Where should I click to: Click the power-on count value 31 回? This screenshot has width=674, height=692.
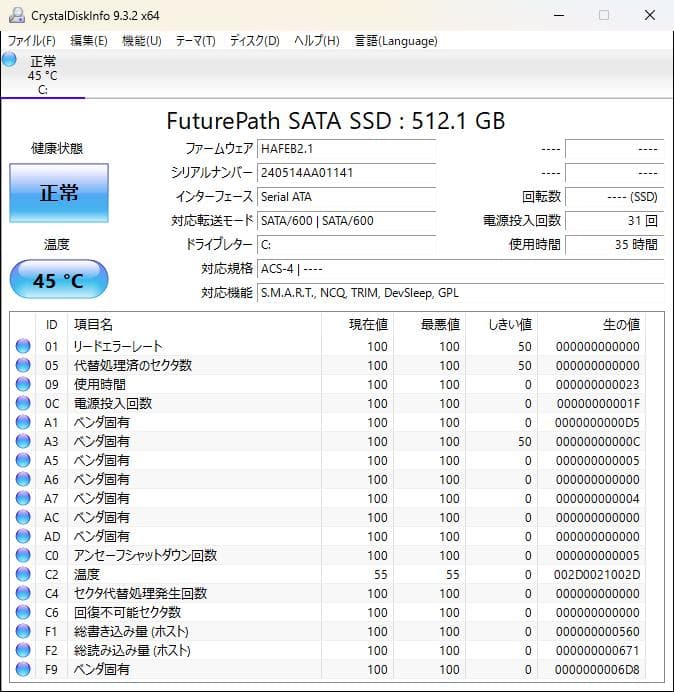(614, 220)
